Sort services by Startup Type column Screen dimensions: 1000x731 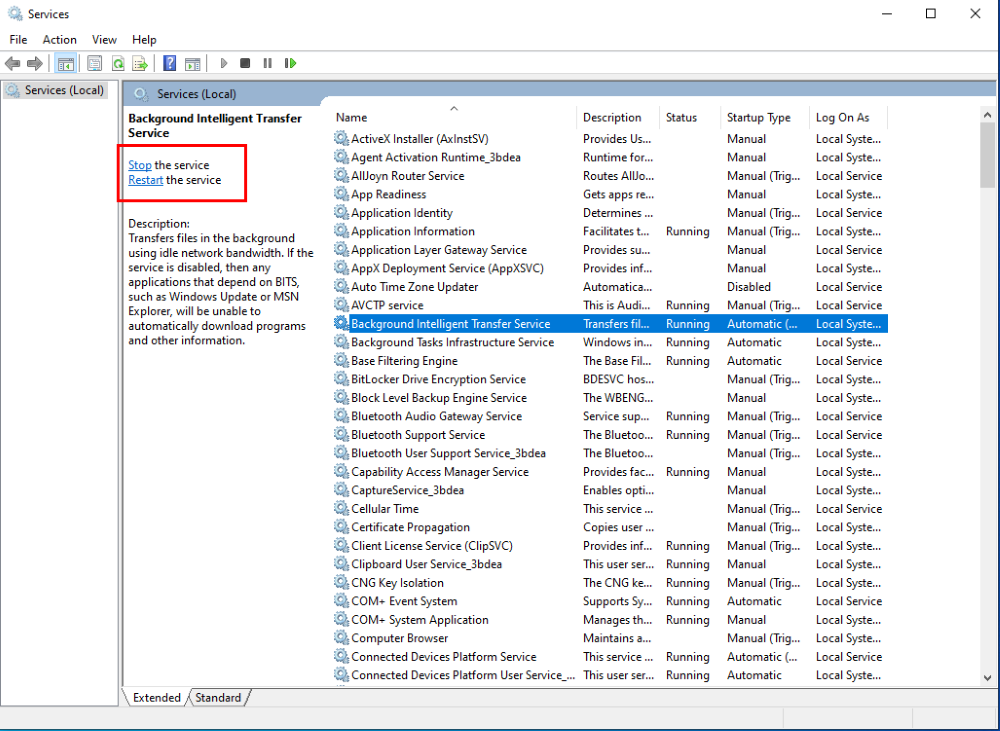(758, 117)
